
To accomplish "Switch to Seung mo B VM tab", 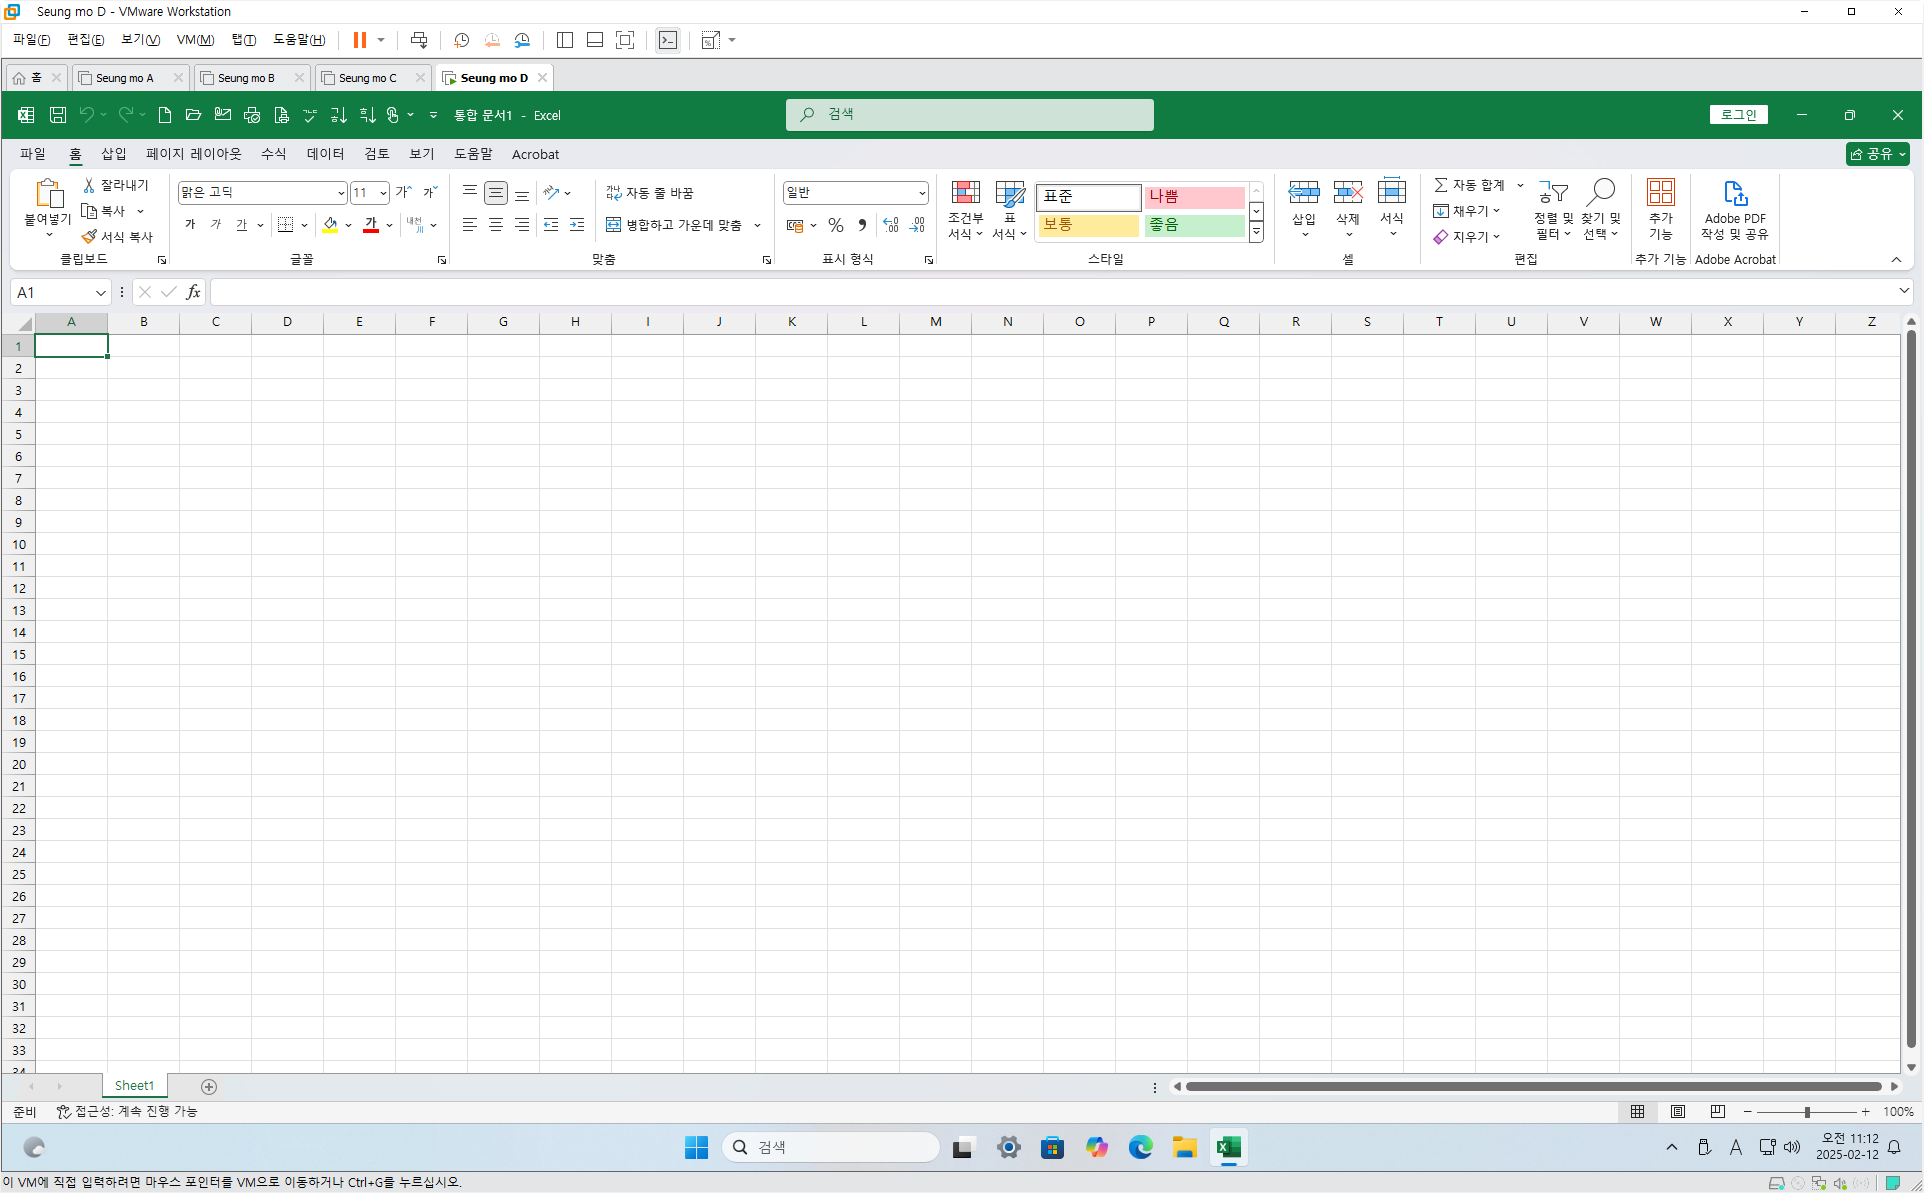I will tap(246, 78).
